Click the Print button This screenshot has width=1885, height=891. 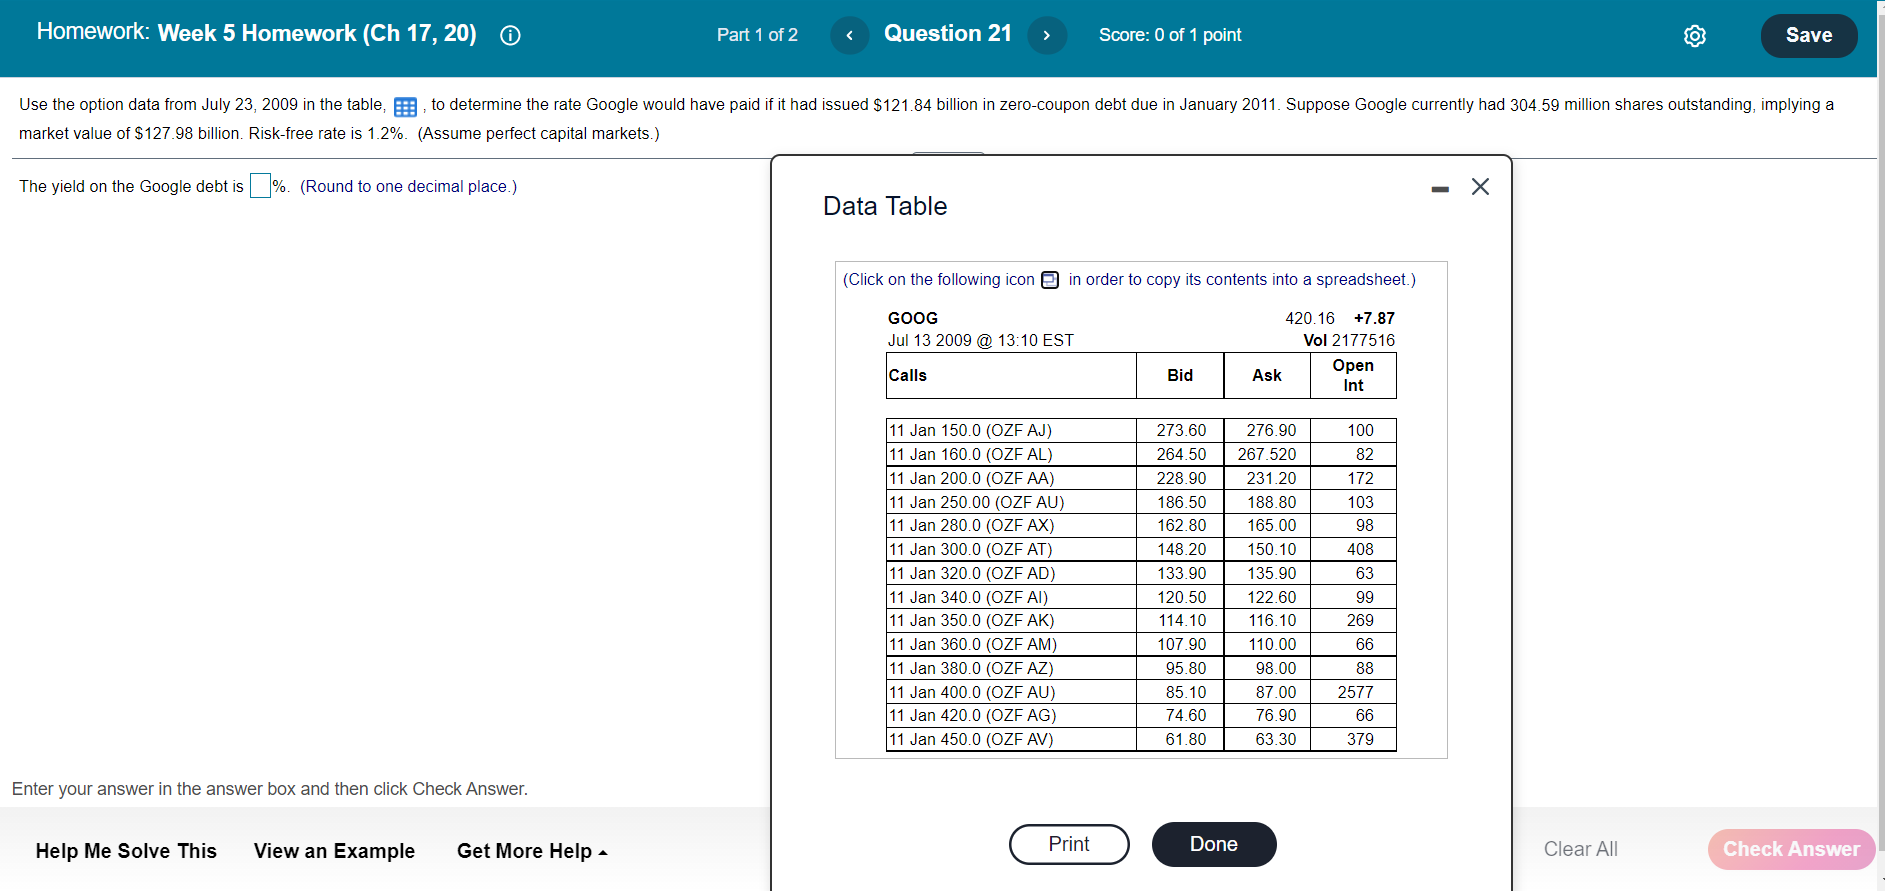click(1069, 844)
